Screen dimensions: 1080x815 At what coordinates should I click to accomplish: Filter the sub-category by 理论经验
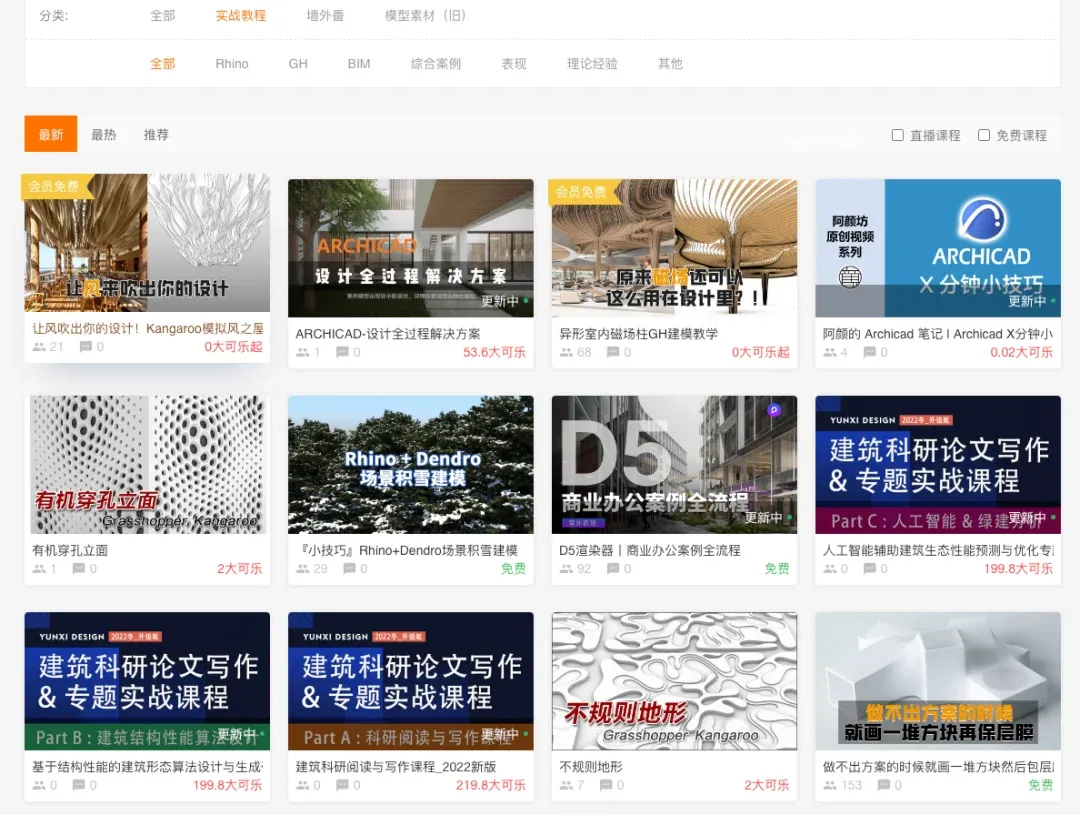(x=592, y=63)
